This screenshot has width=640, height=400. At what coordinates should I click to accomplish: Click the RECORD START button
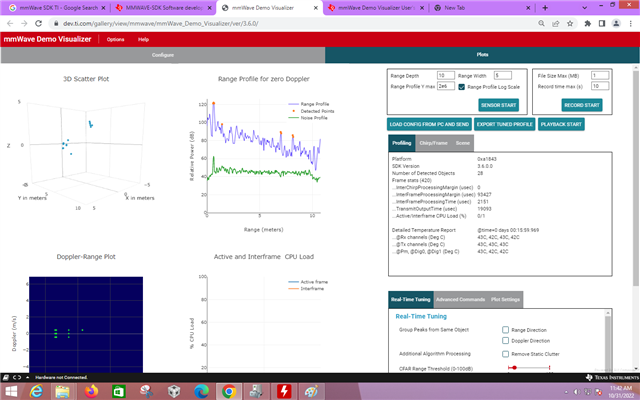click(x=581, y=105)
